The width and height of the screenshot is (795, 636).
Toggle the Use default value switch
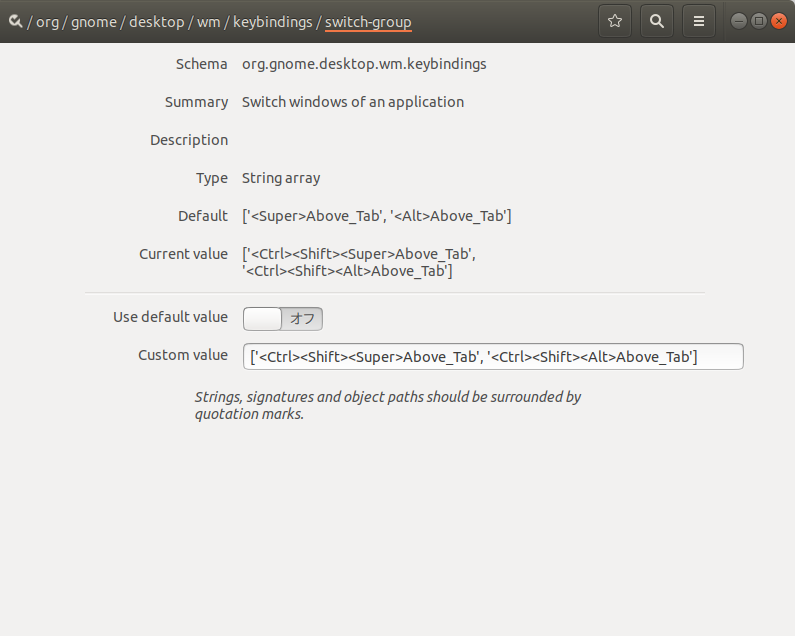pos(283,319)
